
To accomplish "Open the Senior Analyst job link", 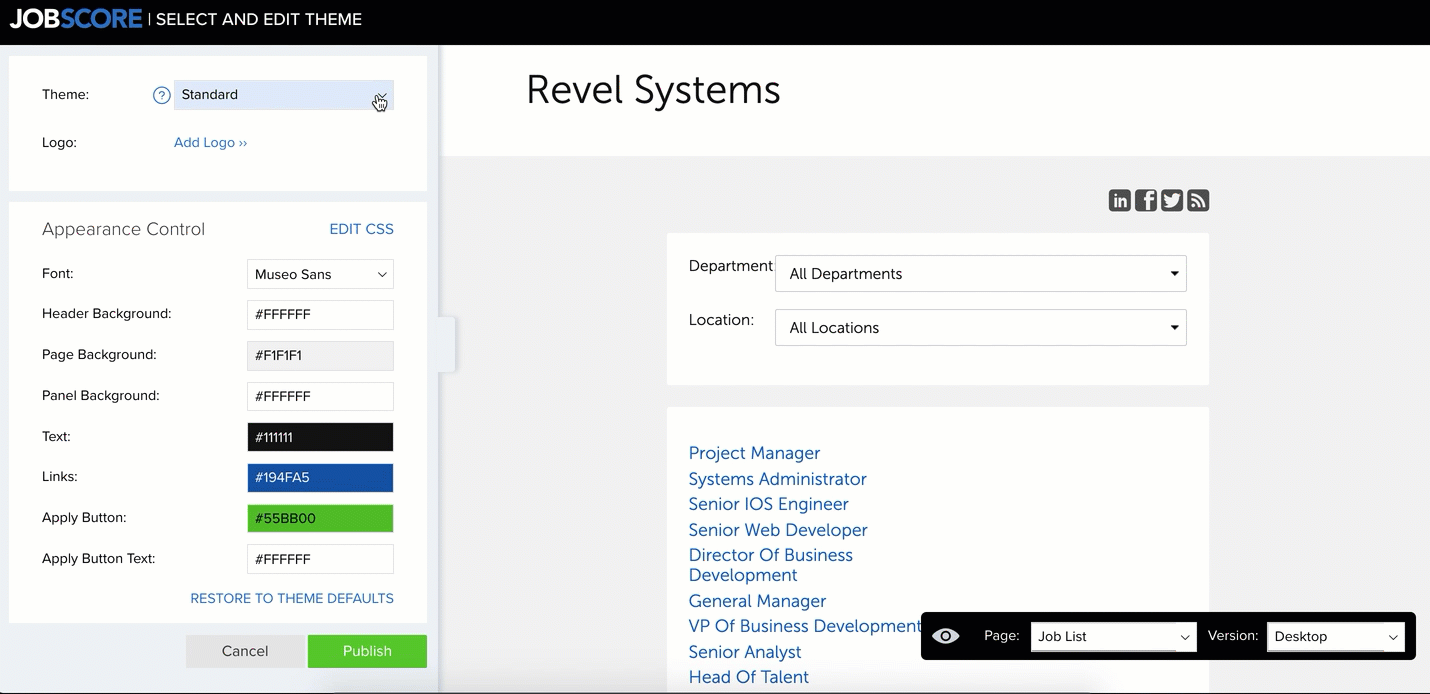I will coord(745,652).
